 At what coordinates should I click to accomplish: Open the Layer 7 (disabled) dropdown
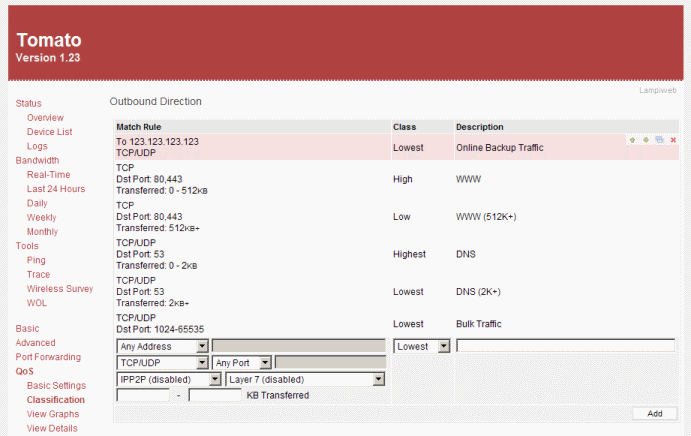[x=305, y=380]
